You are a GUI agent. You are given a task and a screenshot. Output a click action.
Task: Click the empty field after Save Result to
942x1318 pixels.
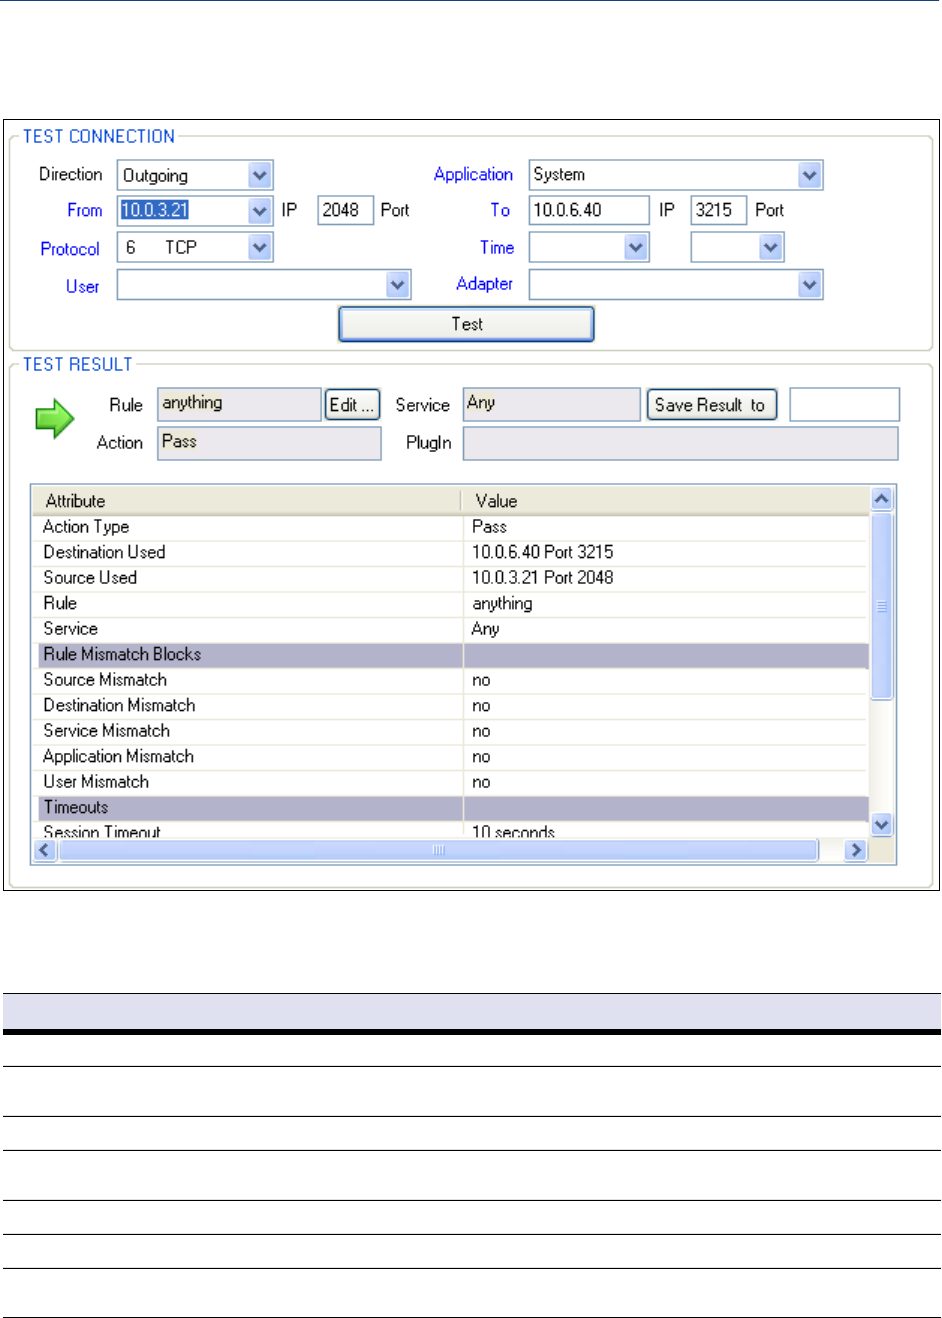(x=844, y=405)
